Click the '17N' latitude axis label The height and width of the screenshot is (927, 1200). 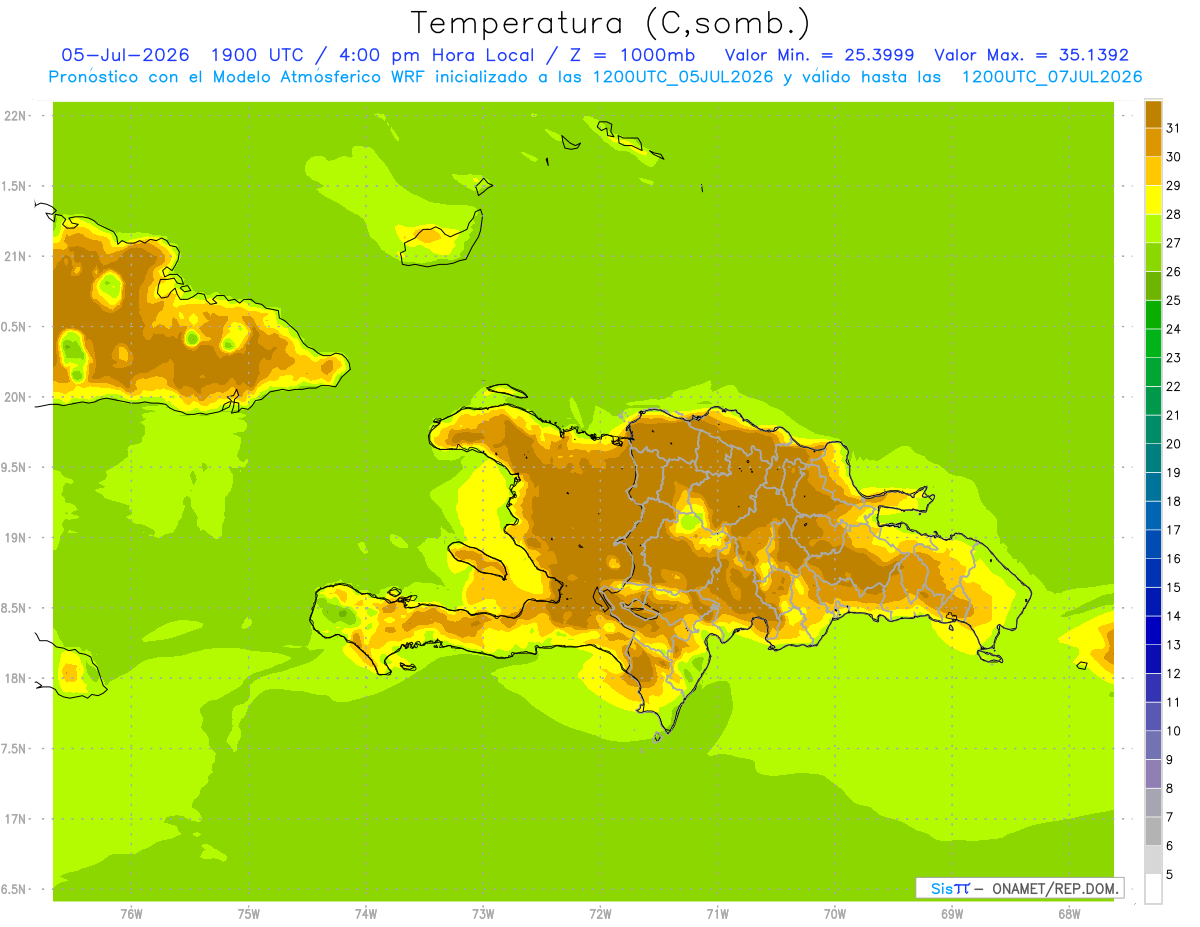[15, 819]
